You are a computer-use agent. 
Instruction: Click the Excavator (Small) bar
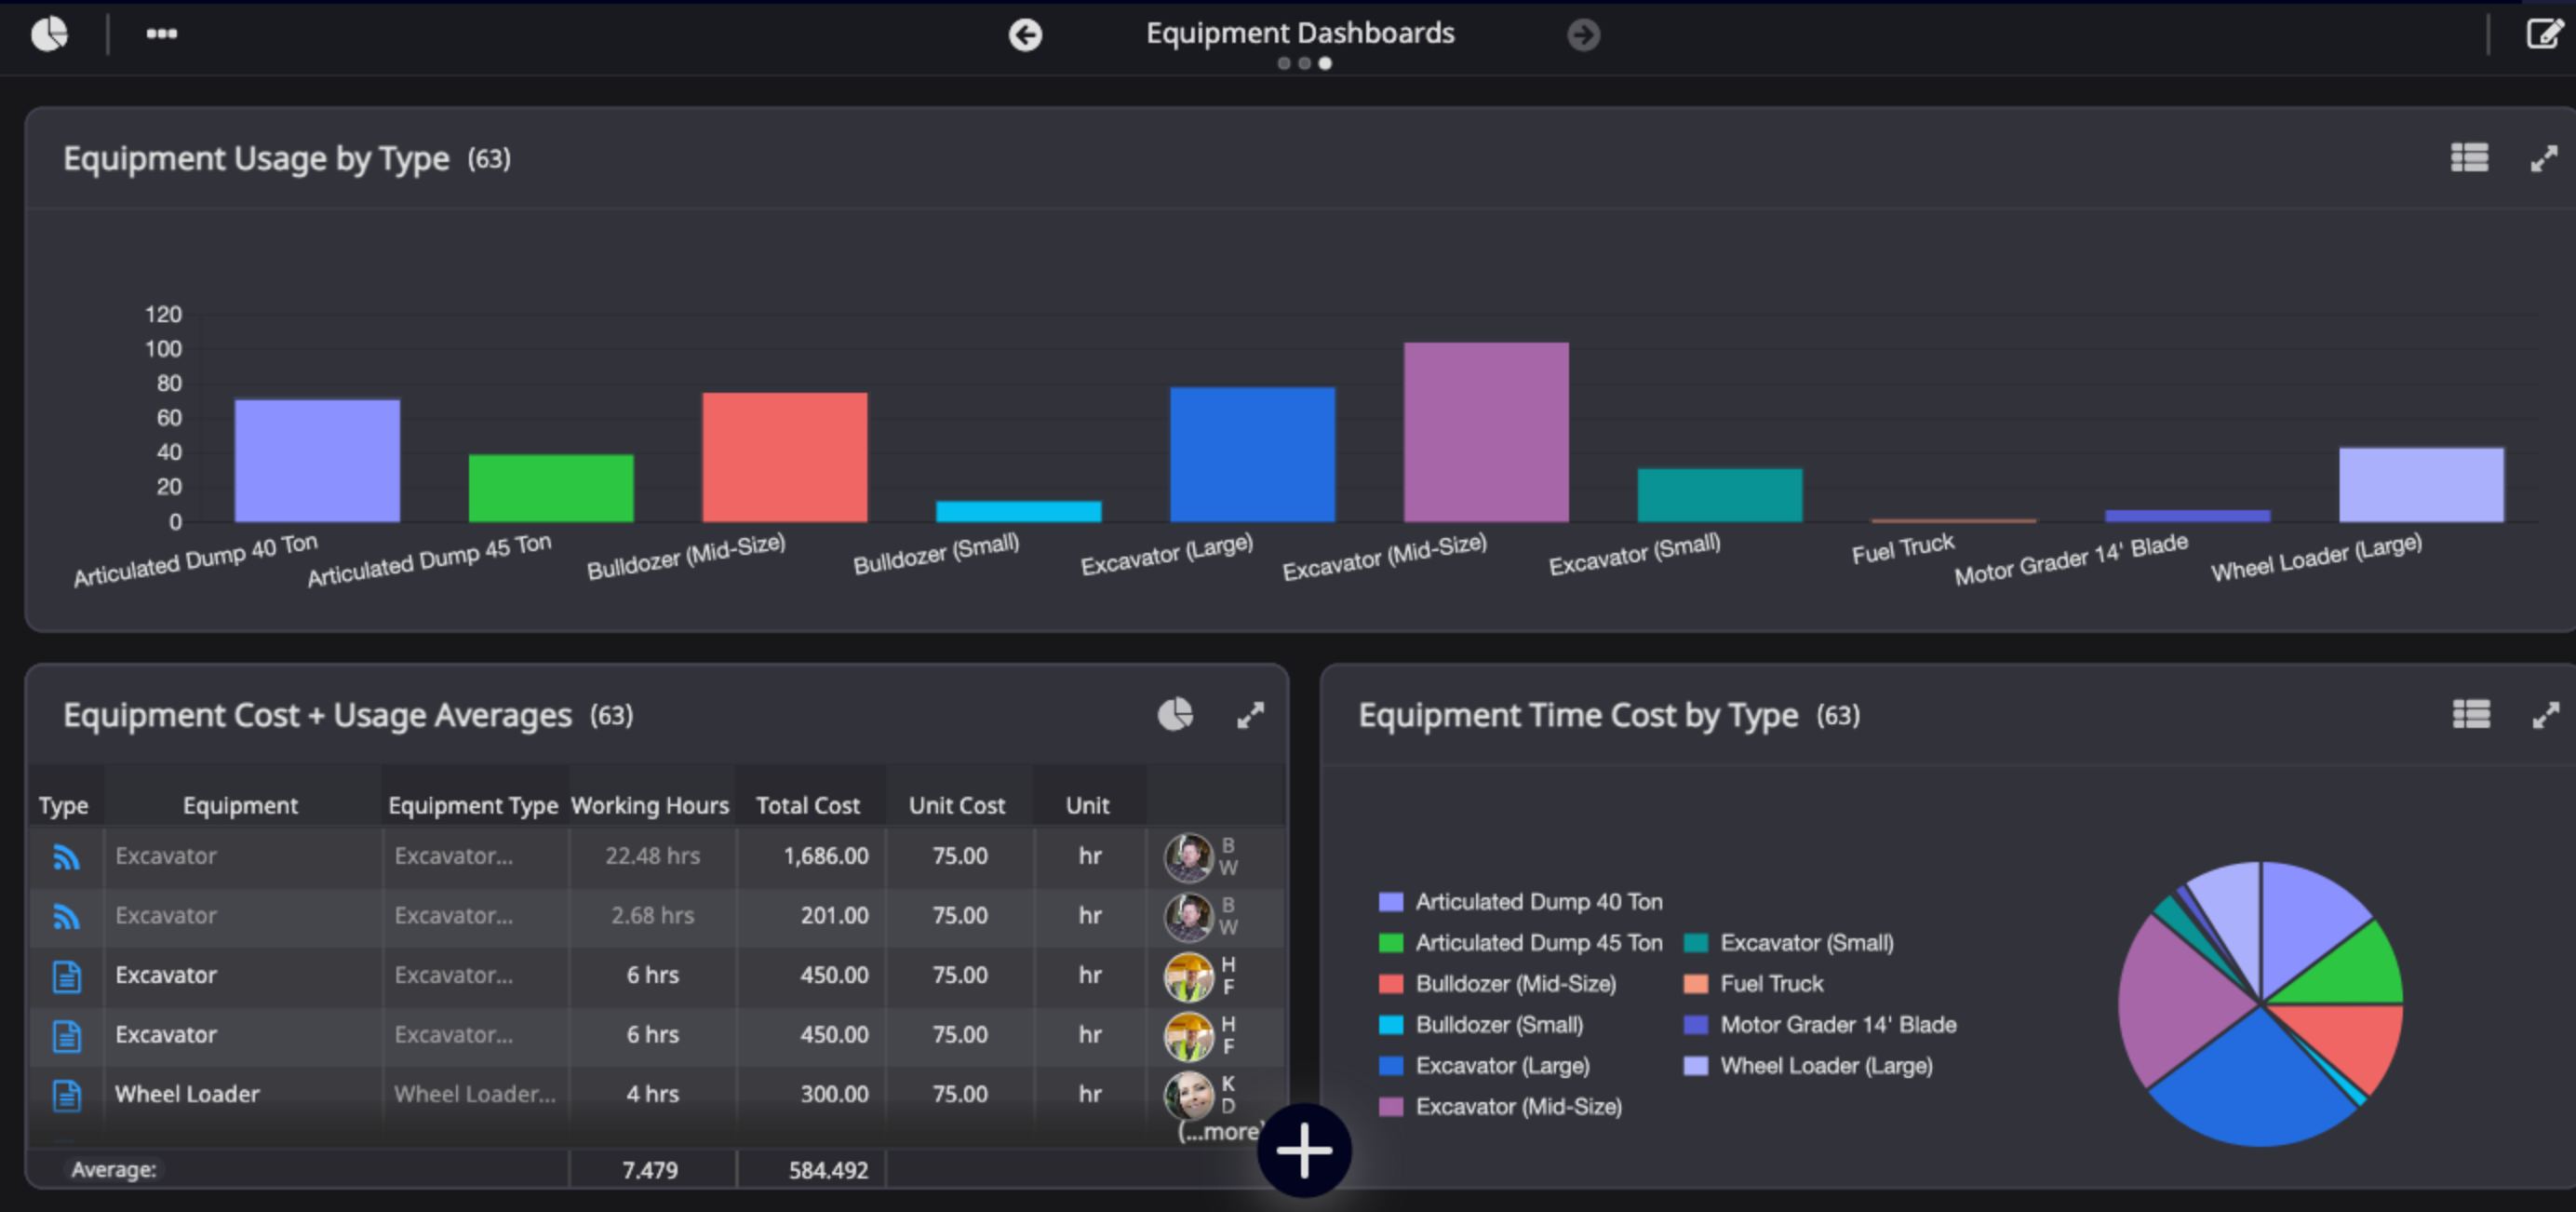[x=1720, y=495]
